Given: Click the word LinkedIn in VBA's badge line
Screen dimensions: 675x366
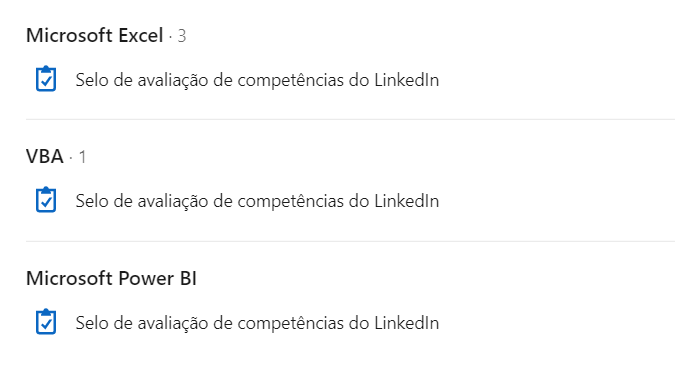Looking at the screenshot, I should click(406, 201).
